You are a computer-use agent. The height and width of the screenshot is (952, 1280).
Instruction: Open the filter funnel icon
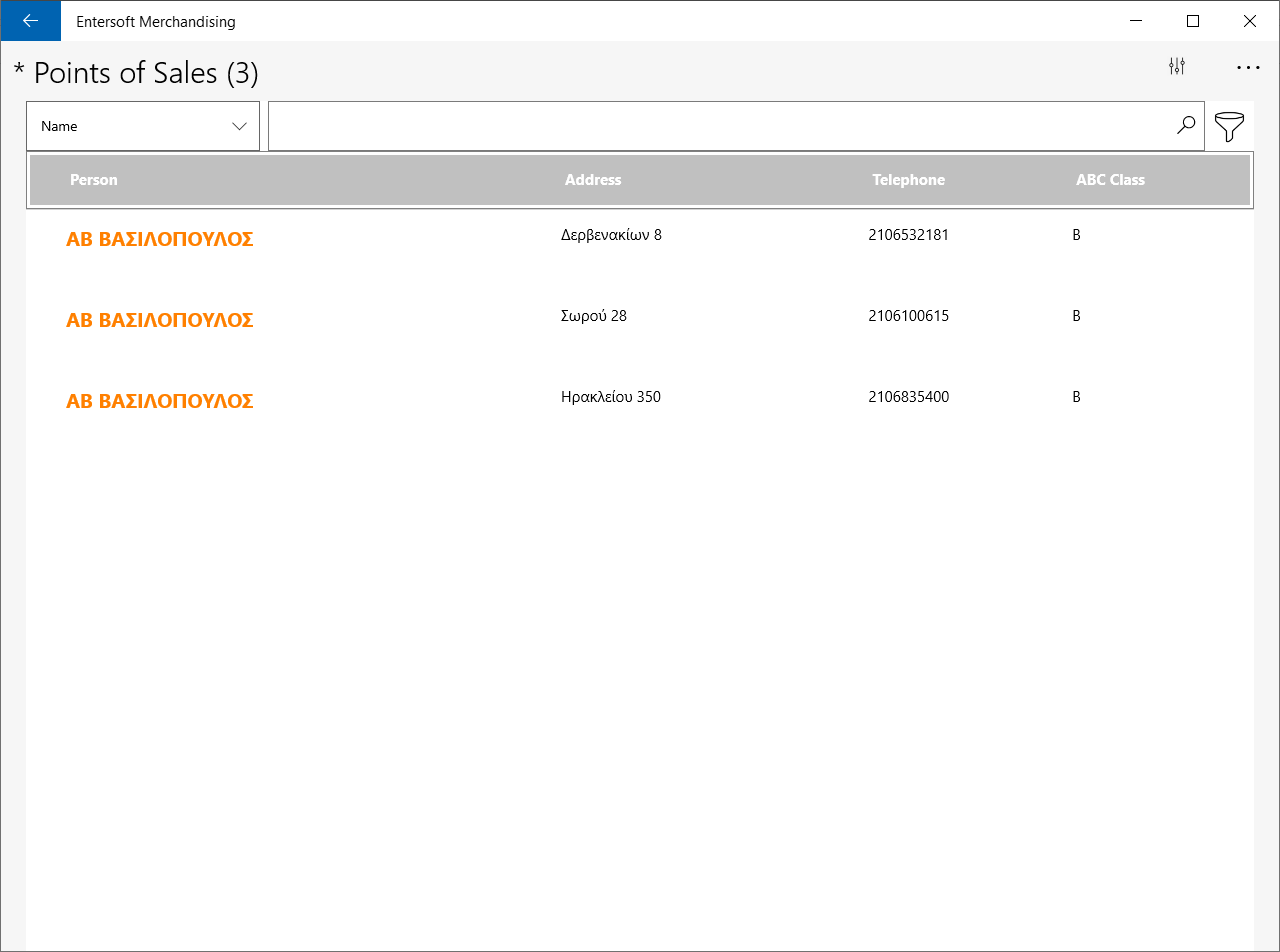point(1229,127)
